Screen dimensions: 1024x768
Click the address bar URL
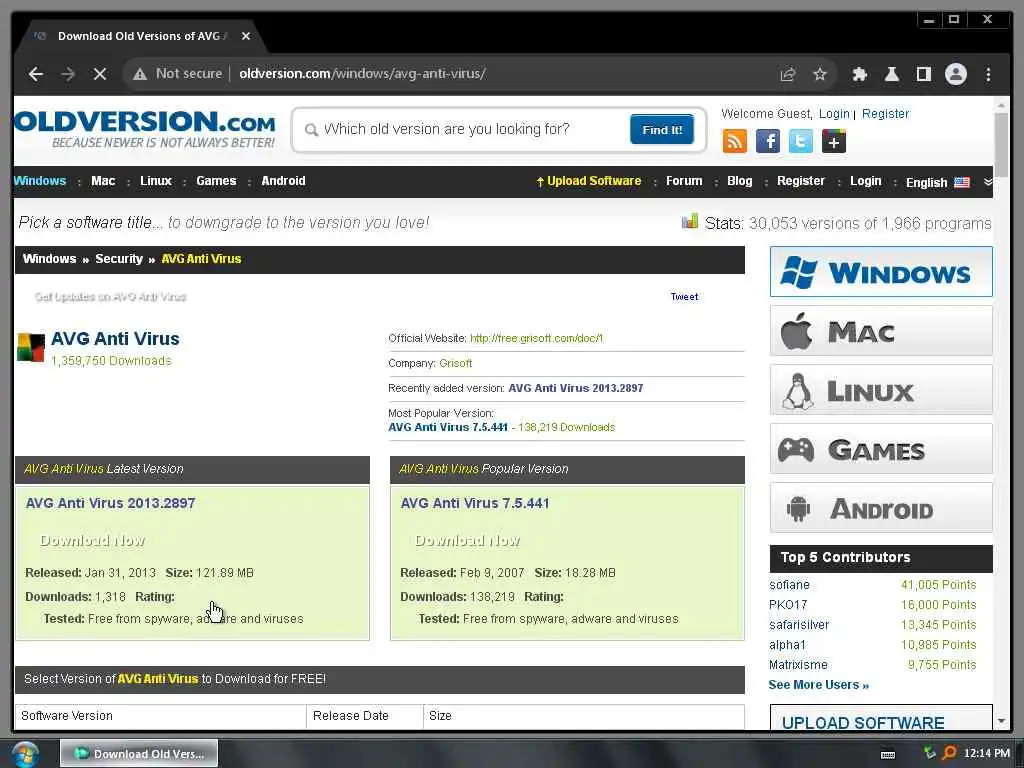click(x=362, y=74)
